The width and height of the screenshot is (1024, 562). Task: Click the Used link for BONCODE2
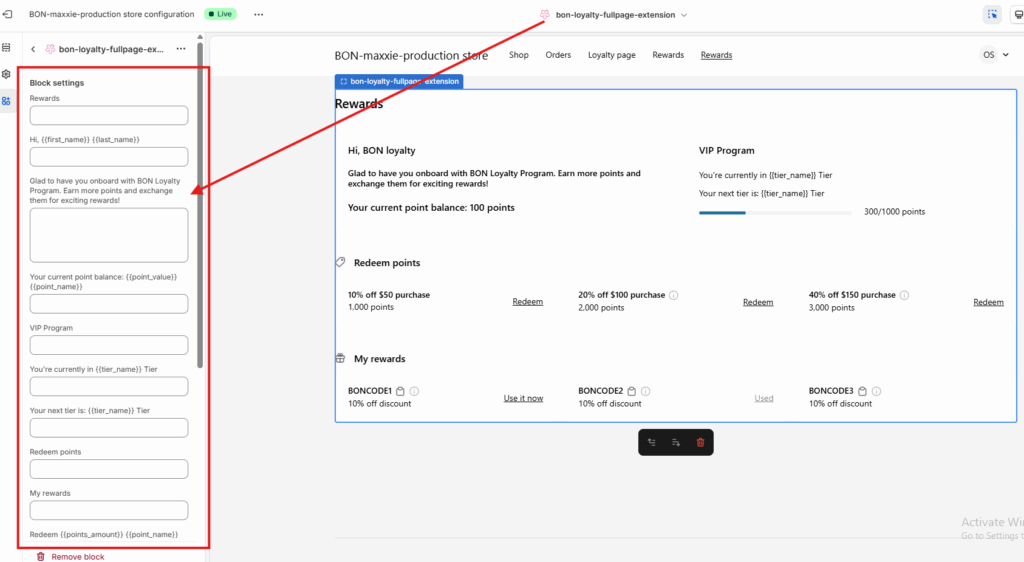click(x=764, y=398)
